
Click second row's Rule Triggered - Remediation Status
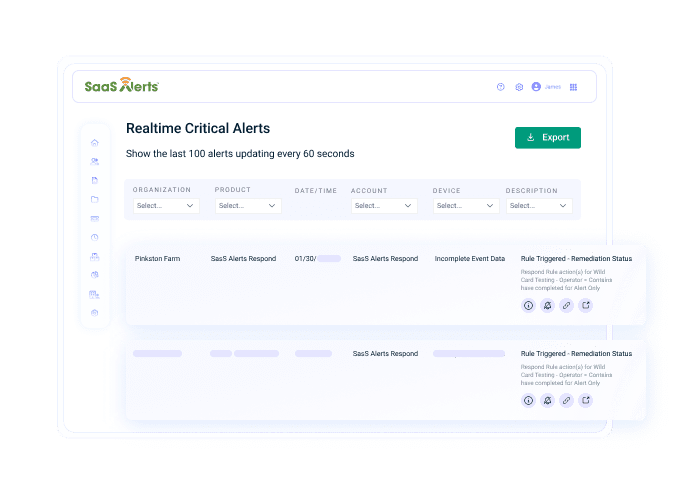tap(576, 353)
